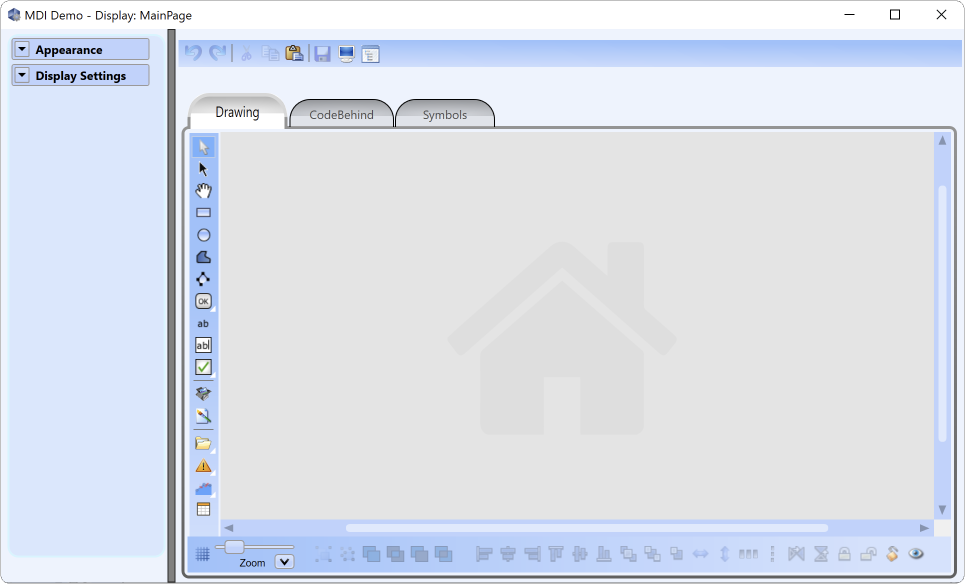Image resolution: width=965 pixels, height=584 pixels.
Task: Switch to the CodeBehind tab
Action: click(x=341, y=114)
